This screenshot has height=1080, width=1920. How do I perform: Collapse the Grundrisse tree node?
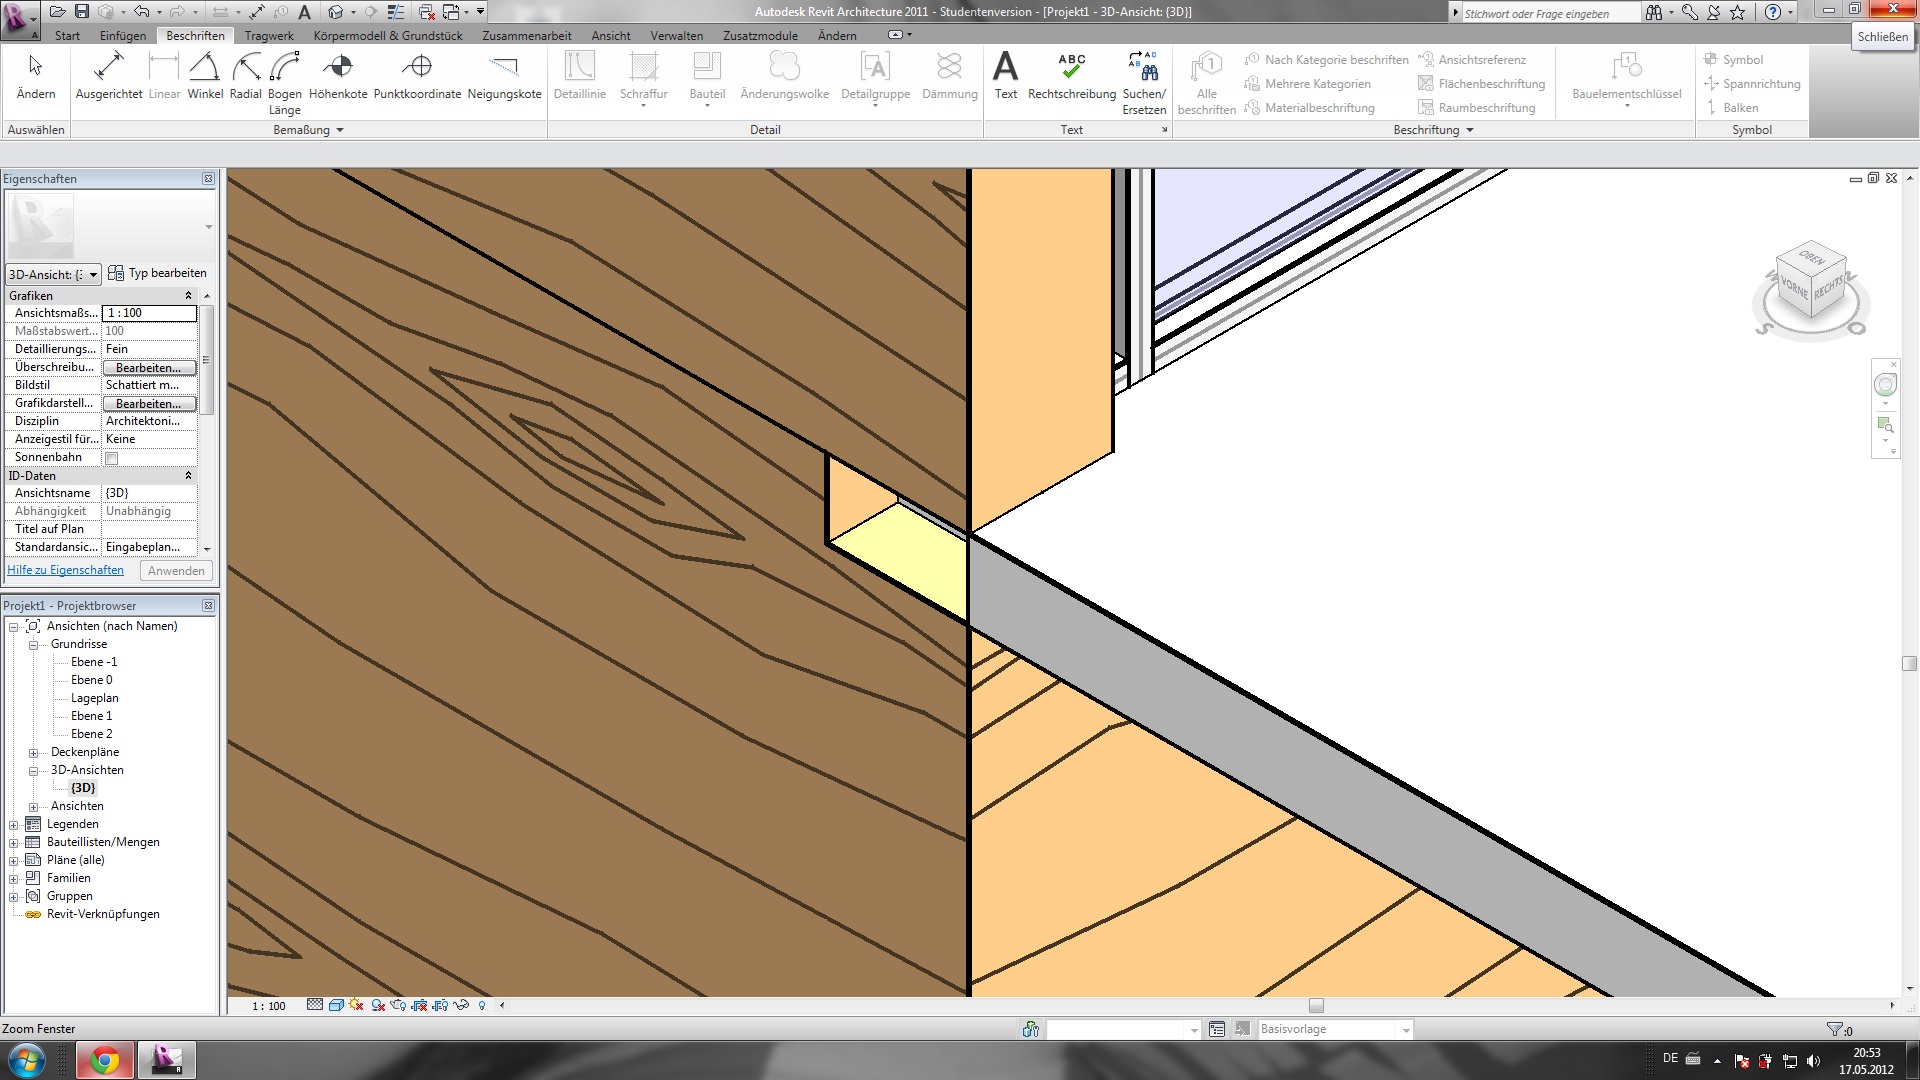click(x=33, y=645)
